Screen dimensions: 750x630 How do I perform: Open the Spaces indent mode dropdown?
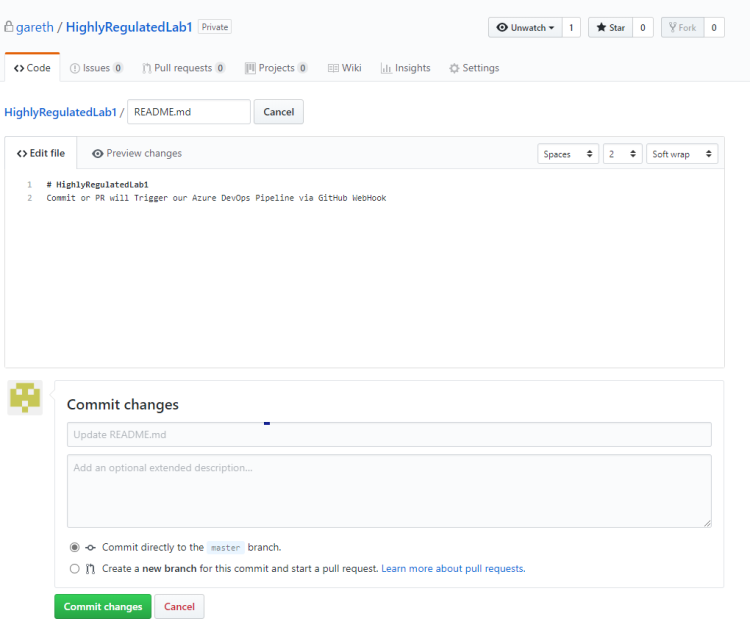click(x=568, y=154)
